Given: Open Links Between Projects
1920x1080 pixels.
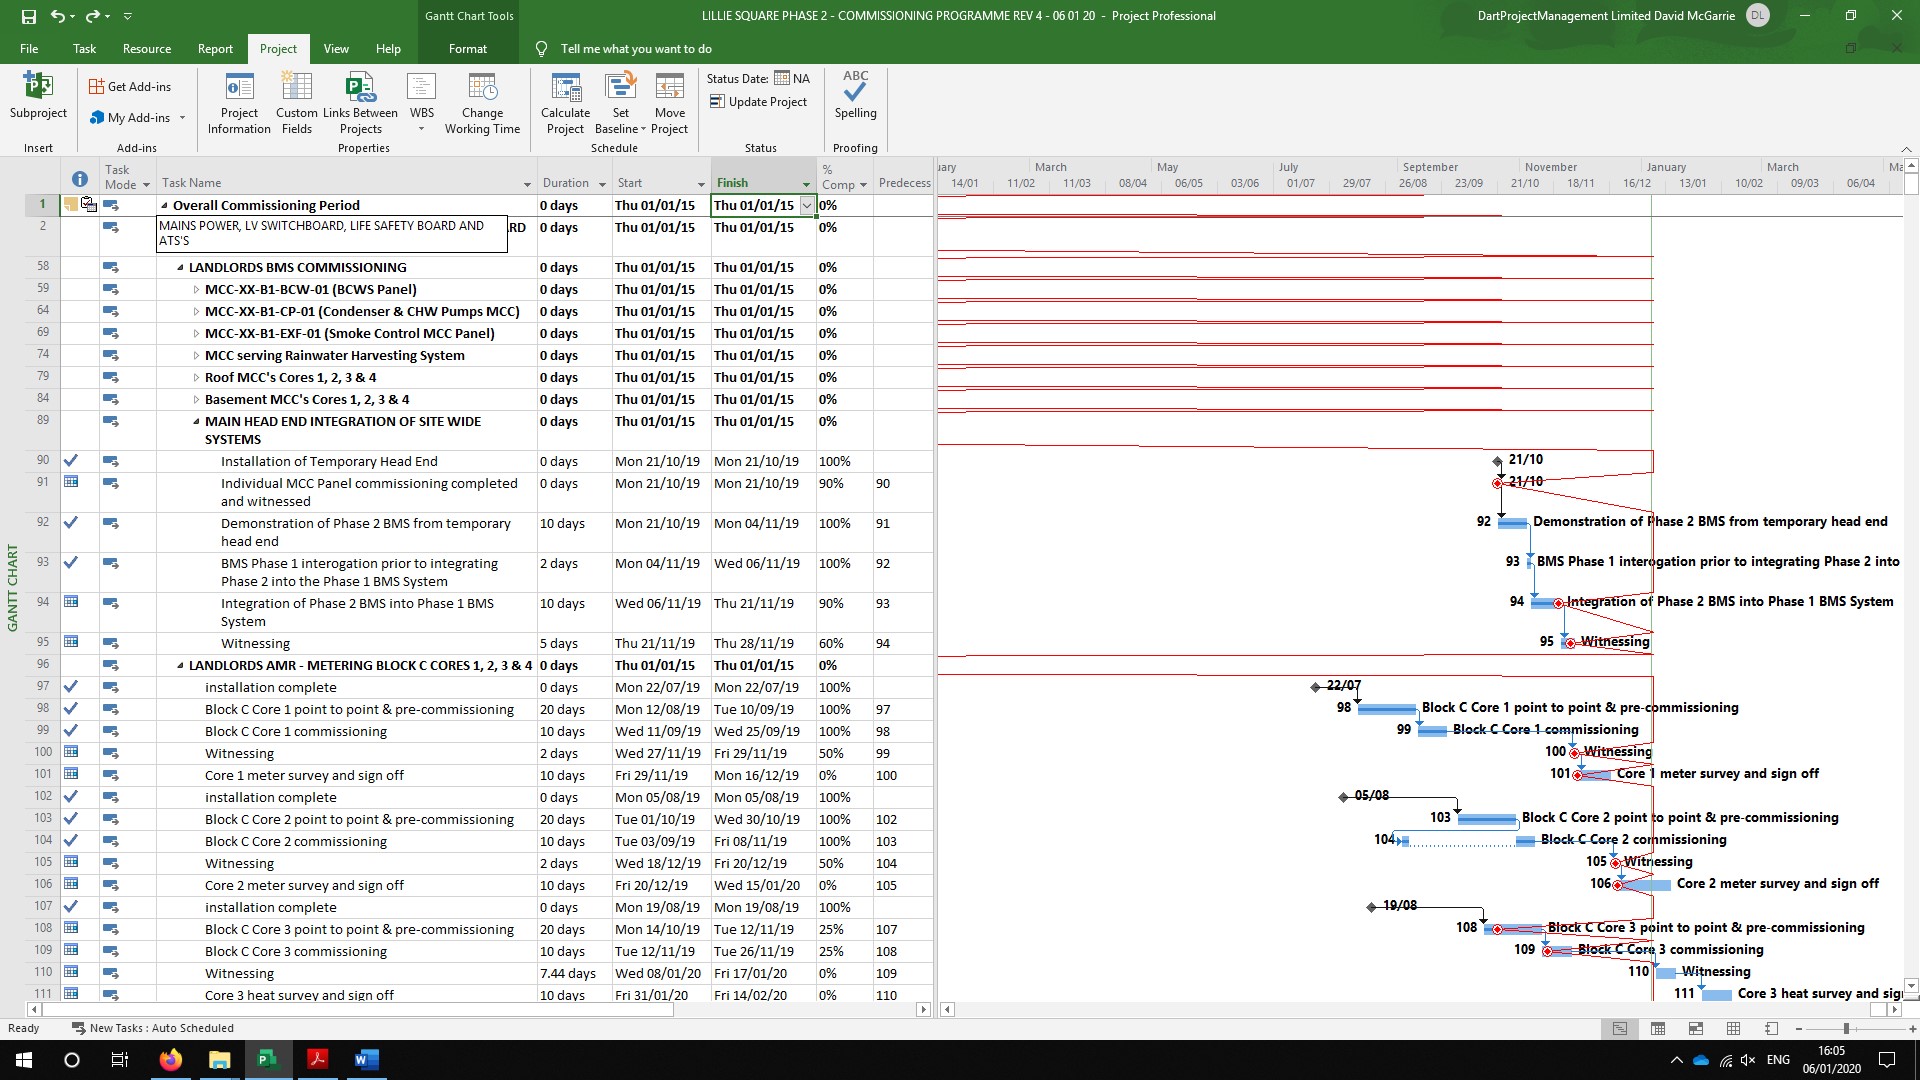Looking at the screenshot, I should click(360, 88).
